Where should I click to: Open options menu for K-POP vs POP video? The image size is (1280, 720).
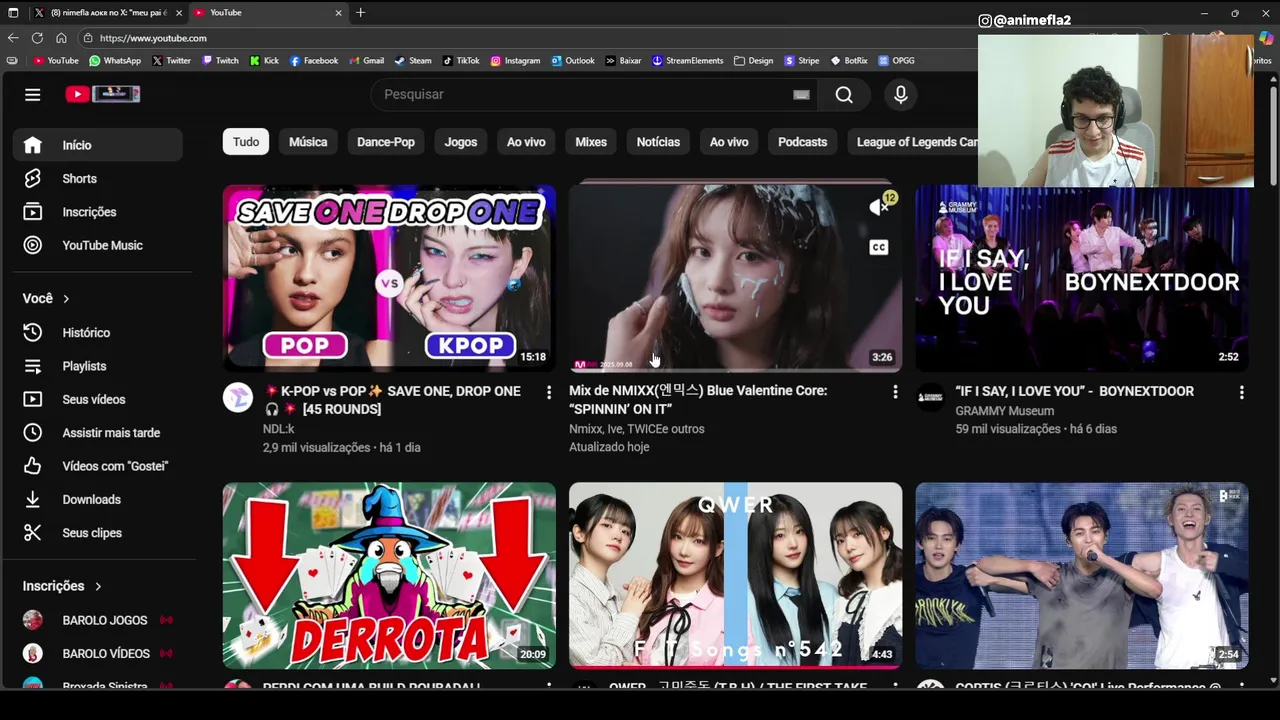(x=548, y=393)
